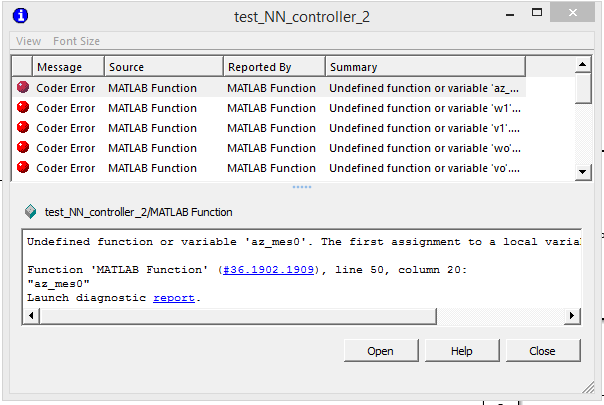
Task: Follow the #36.1902.1909 code link
Action: tap(268, 270)
